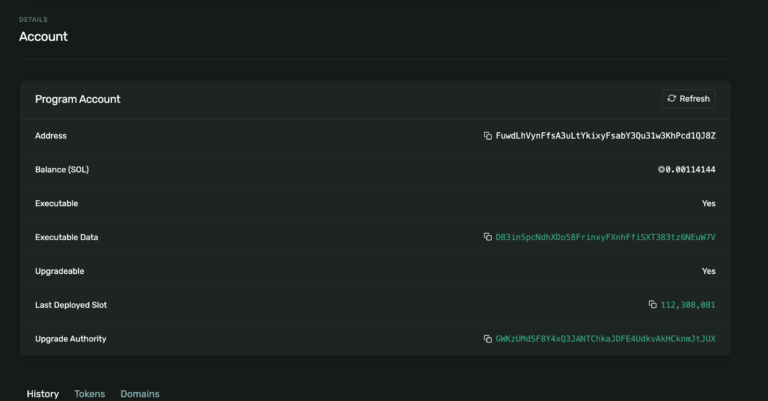Switch to the History tab
Image resolution: width=768 pixels, height=401 pixels.
[x=42, y=394]
